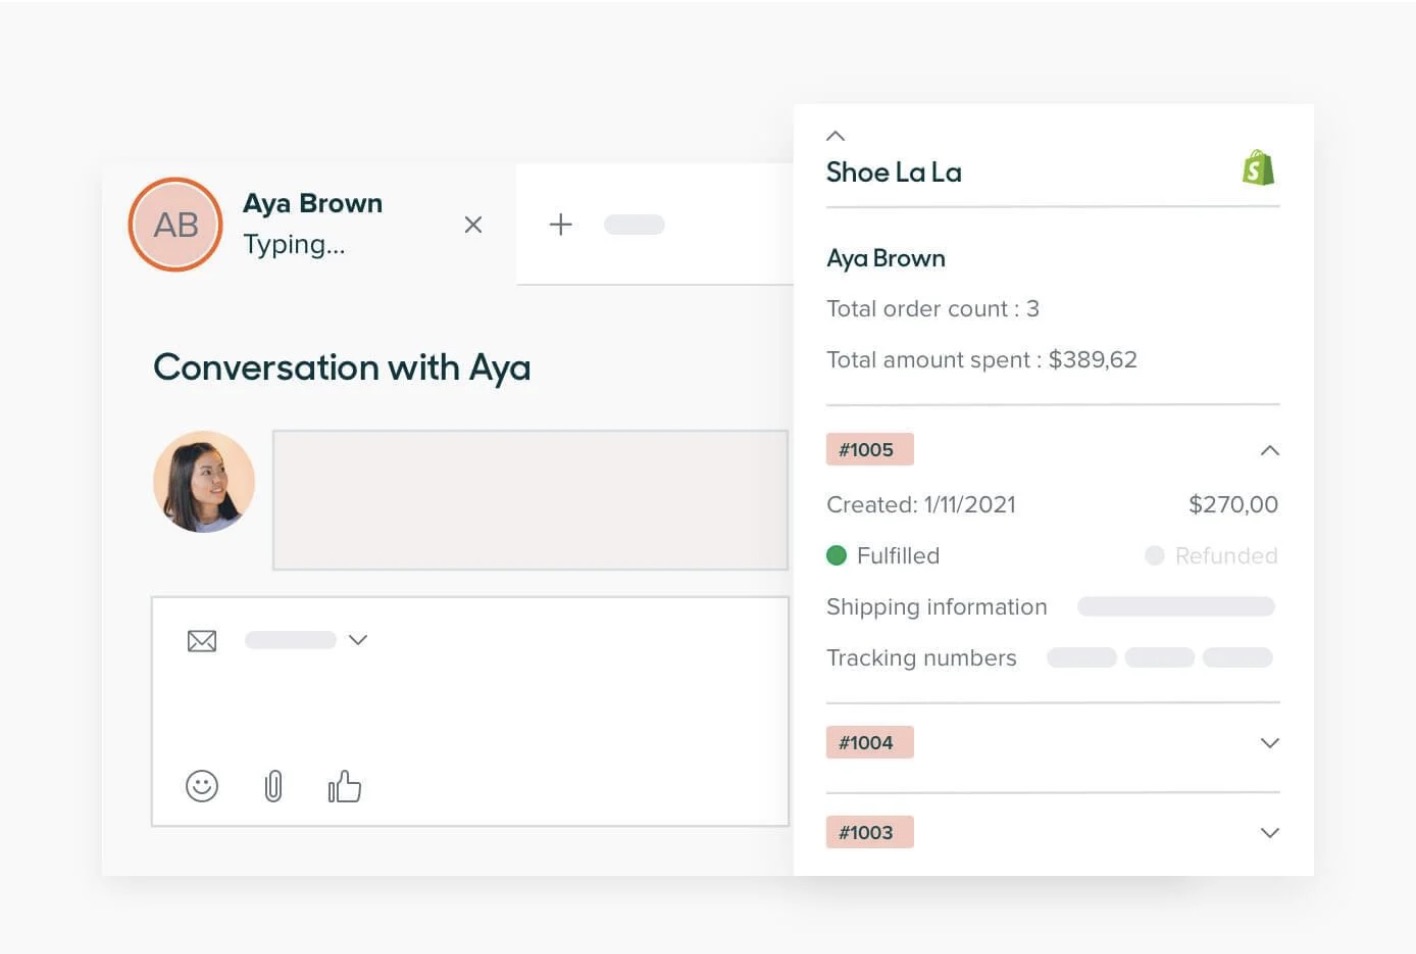Close the Aya Brown conversation tab
Viewport: 1416px width, 954px height.
click(x=473, y=225)
